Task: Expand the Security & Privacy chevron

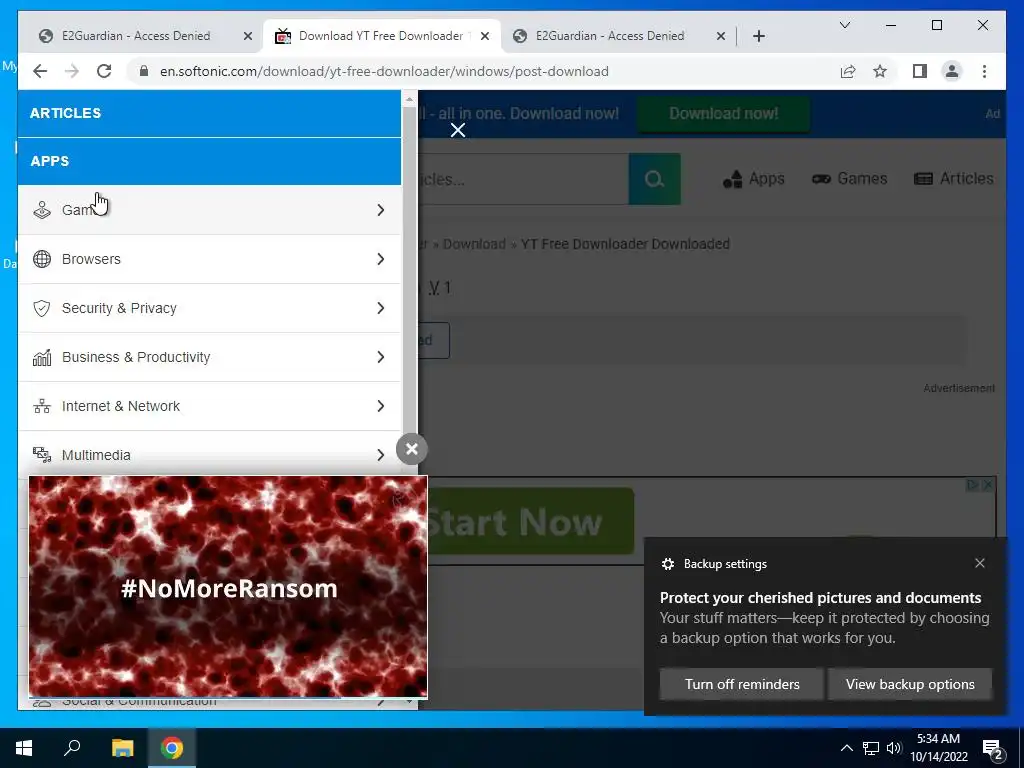Action: pos(381,308)
